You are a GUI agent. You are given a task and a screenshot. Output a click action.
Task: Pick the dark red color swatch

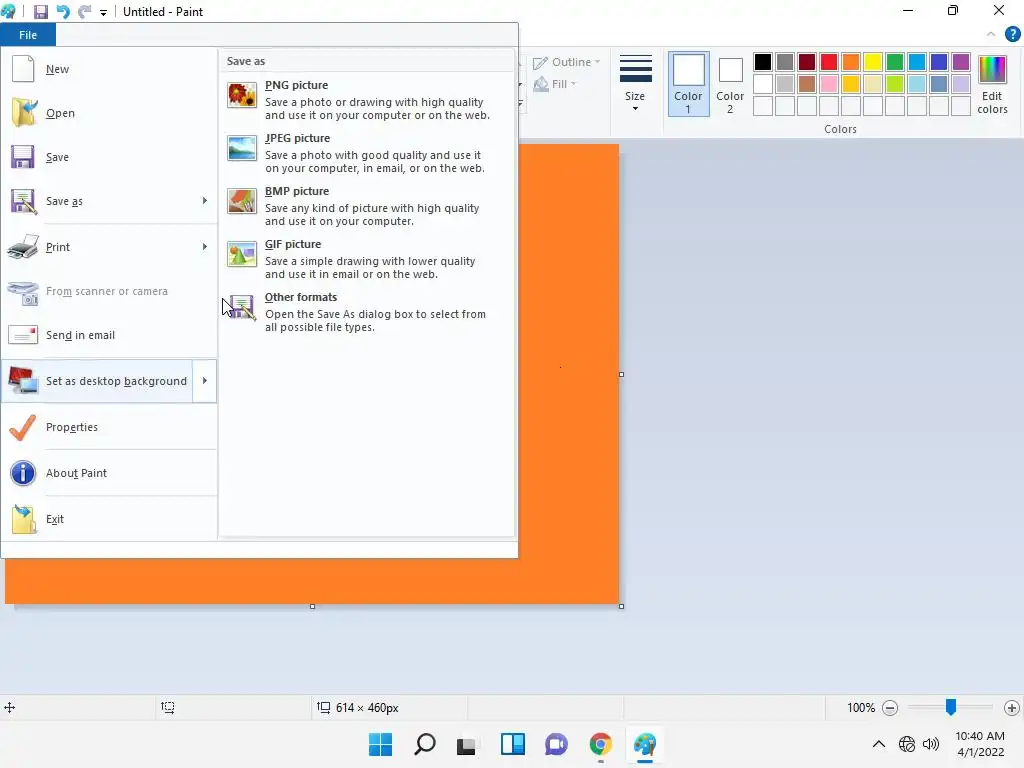[x=807, y=62]
